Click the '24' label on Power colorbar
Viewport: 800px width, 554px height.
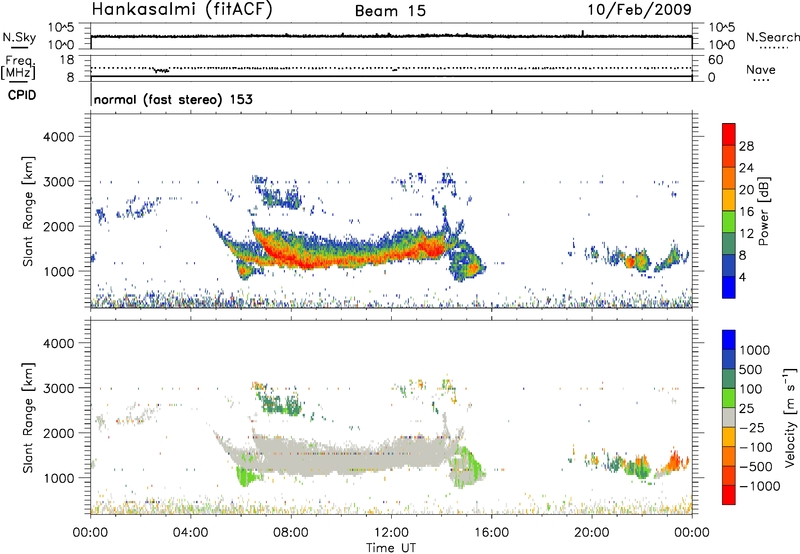coord(746,168)
